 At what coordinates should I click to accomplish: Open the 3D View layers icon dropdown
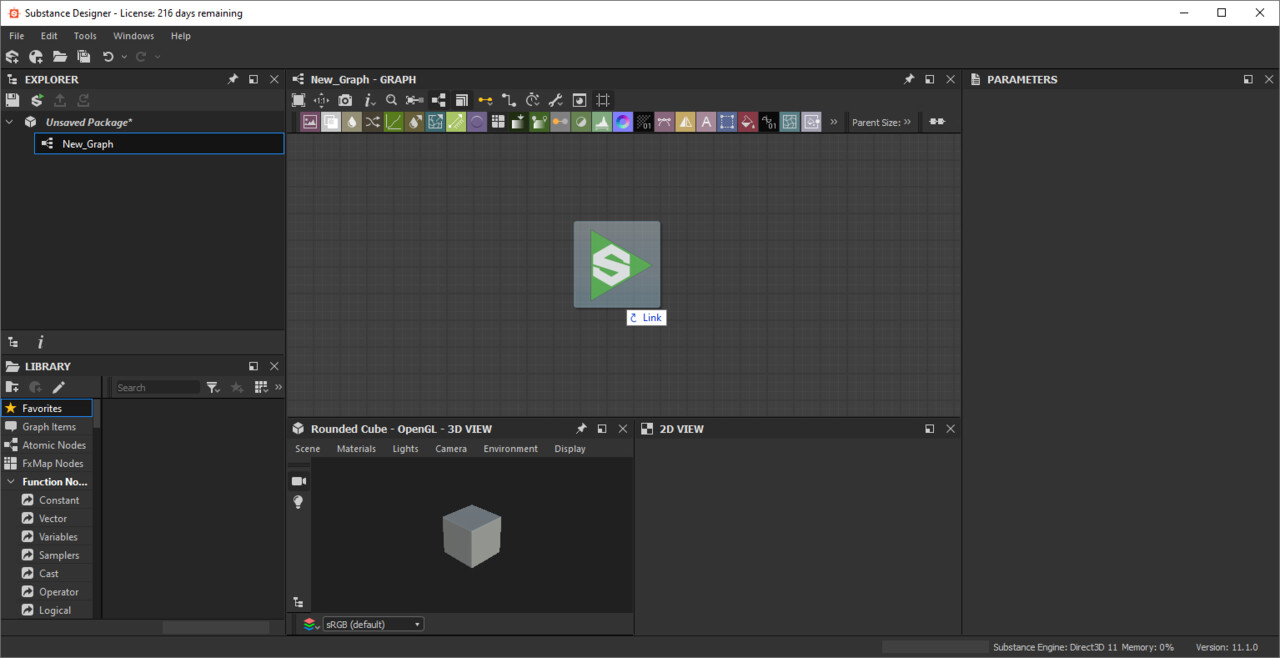click(x=311, y=624)
